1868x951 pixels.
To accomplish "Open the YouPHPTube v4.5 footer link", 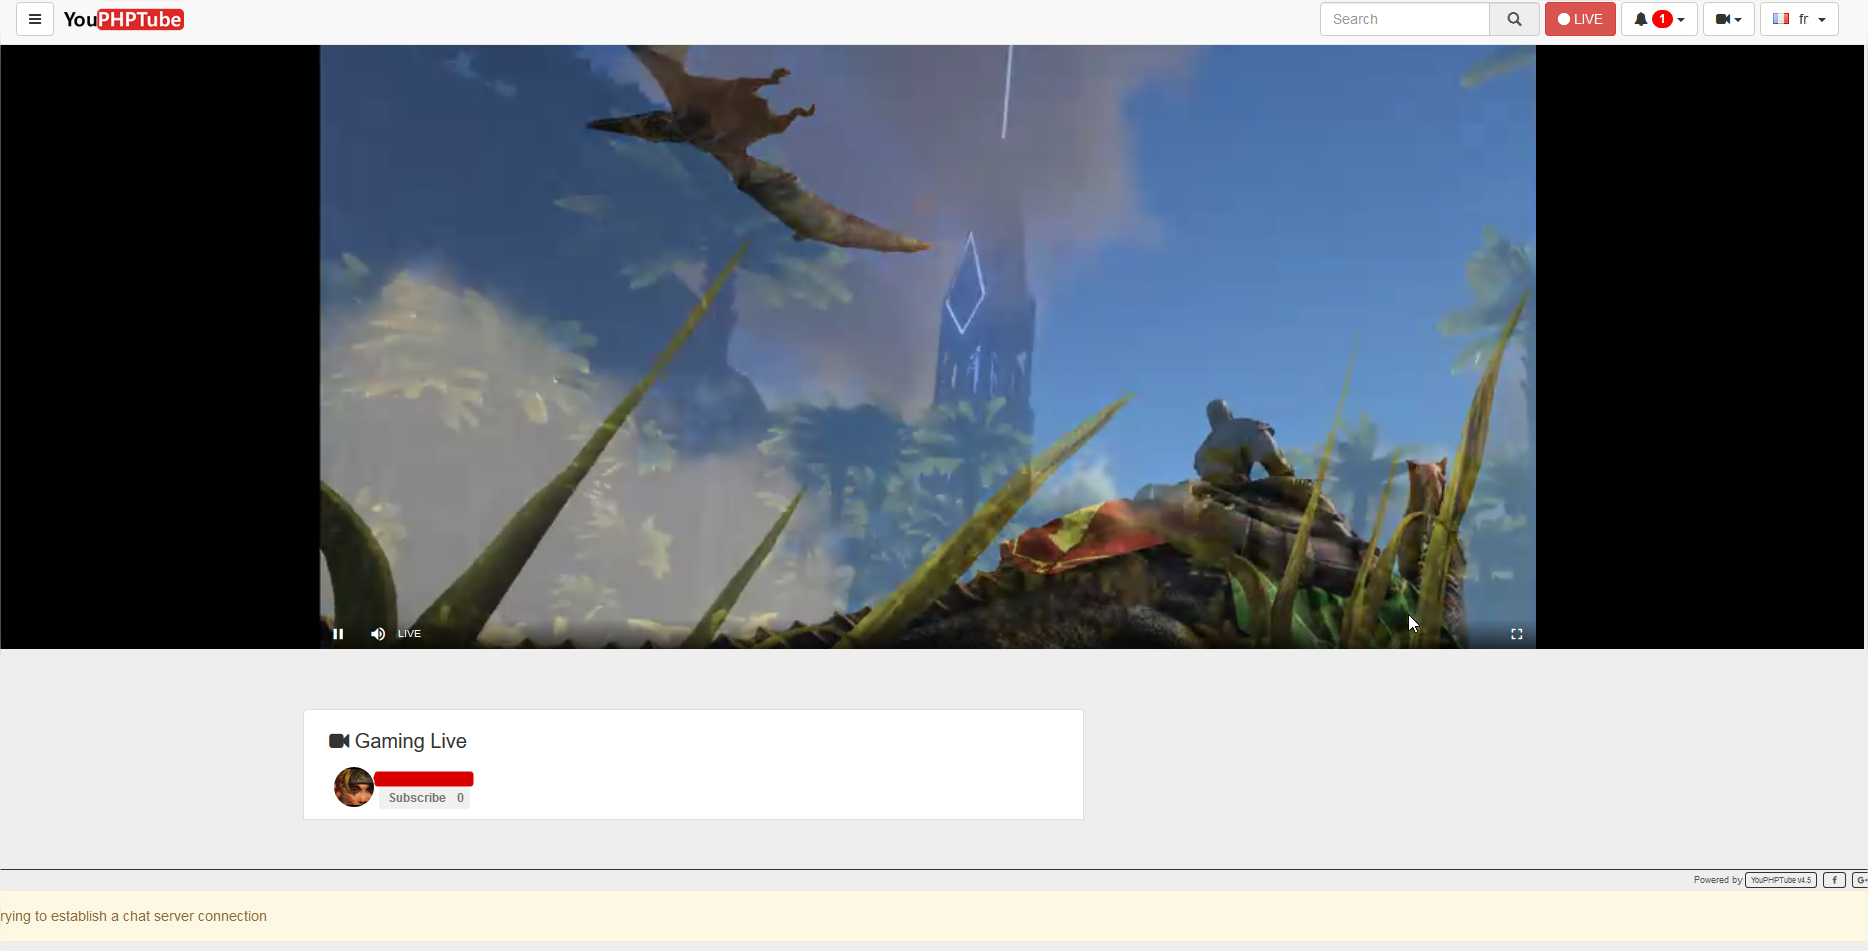I will [x=1780, y=880].
